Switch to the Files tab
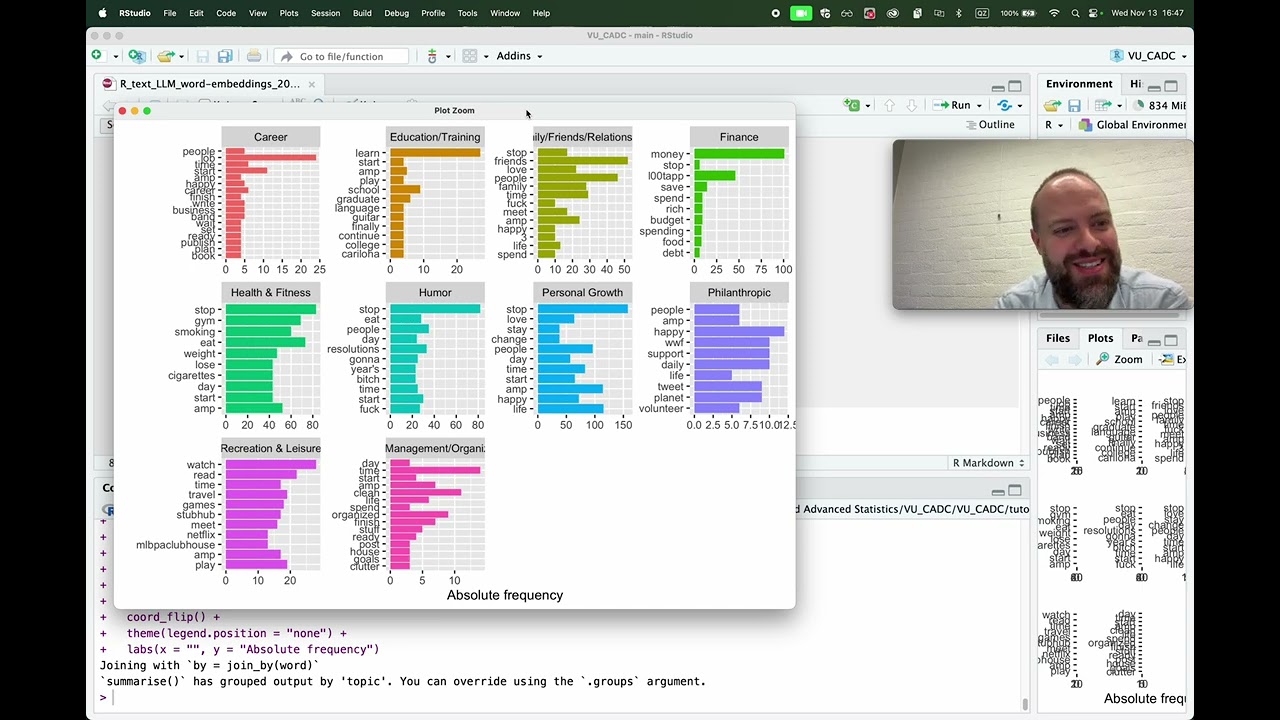This screenshot has width=1280, height=720. pos(1057,338)
